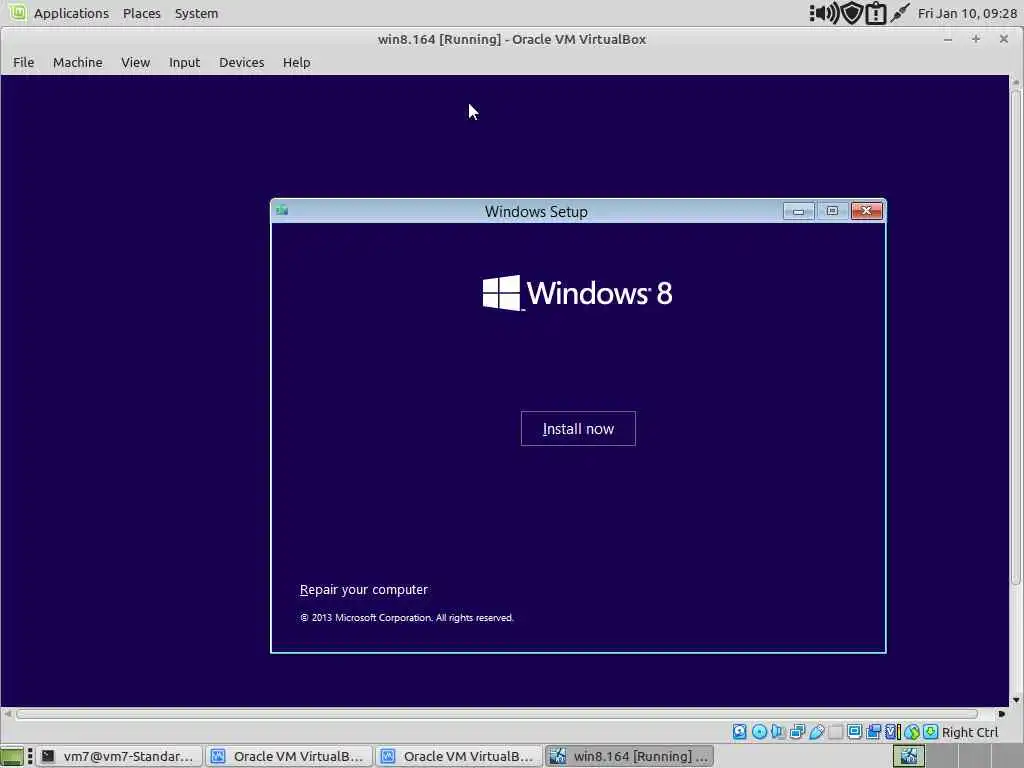Image resolution: width=1024 pixels, height=768 pixels.
Task: Close the VirtualBox VM window
Action: point(1004,39)
